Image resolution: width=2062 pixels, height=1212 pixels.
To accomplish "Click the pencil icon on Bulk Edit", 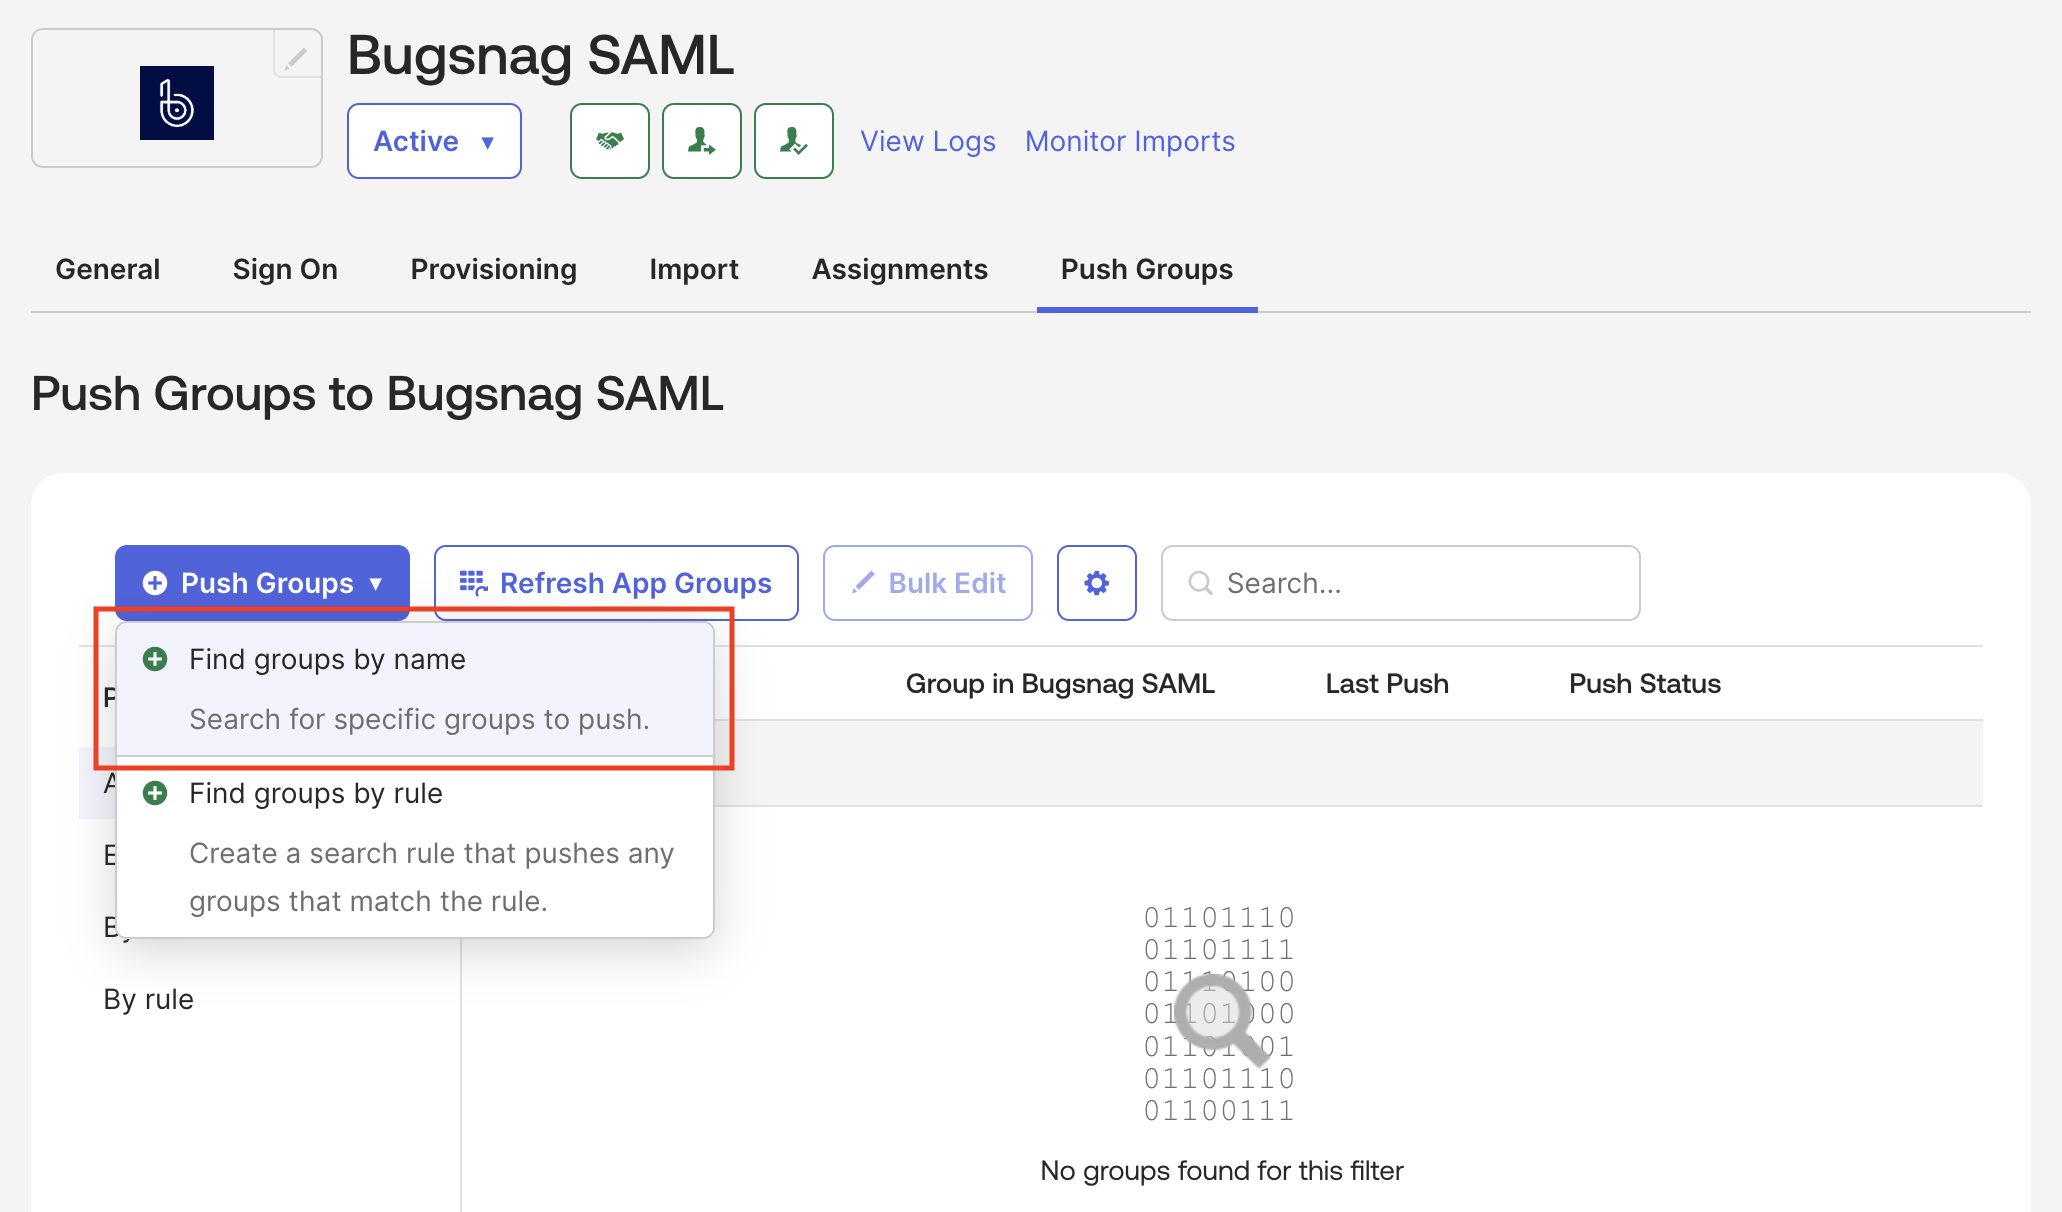I will pyautogui.click(x=865, y=583).
